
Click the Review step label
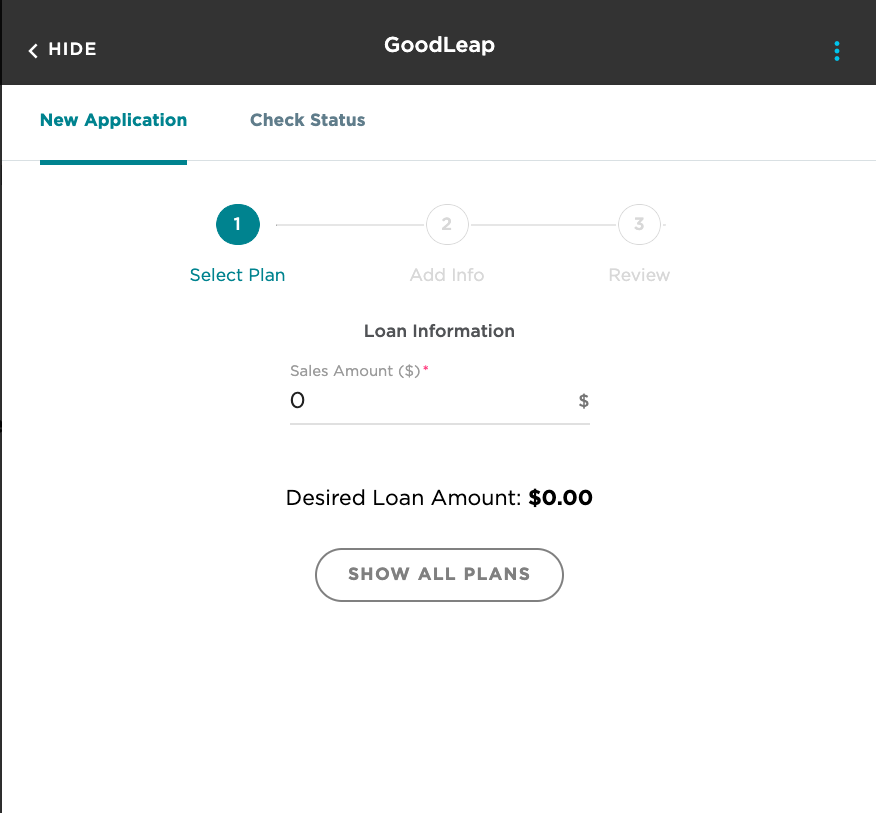click(x=639, y=275)
